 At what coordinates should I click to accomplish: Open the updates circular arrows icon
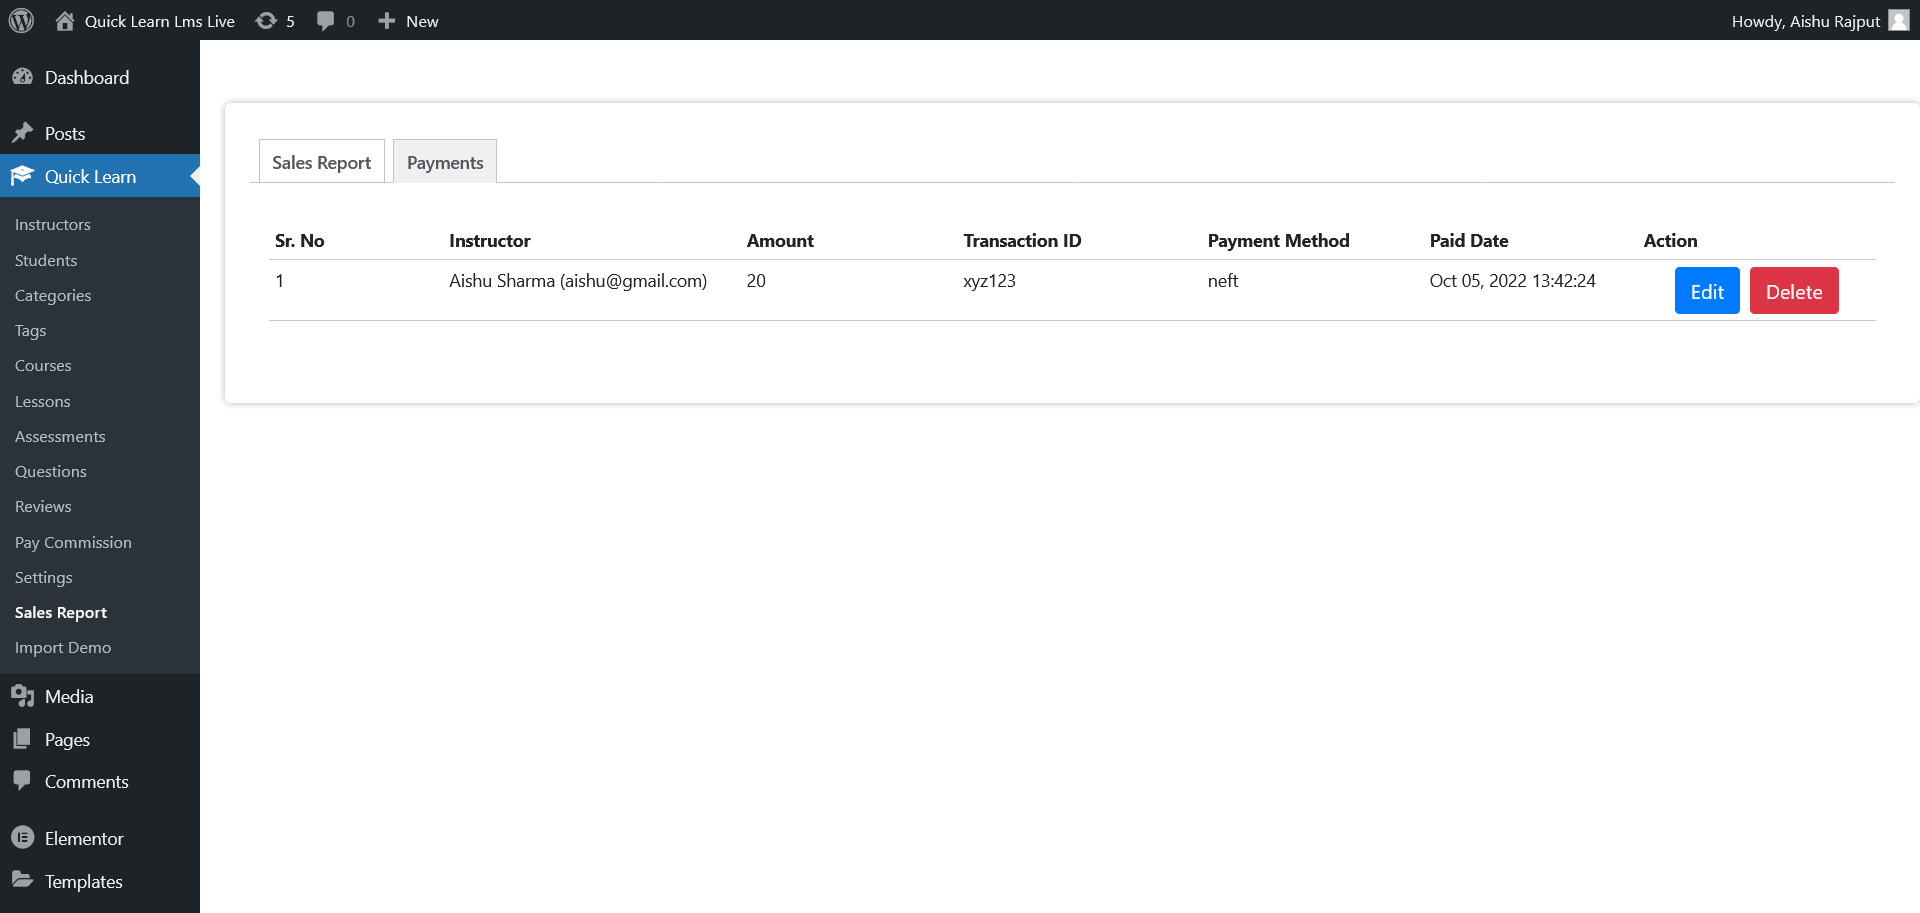266,20
